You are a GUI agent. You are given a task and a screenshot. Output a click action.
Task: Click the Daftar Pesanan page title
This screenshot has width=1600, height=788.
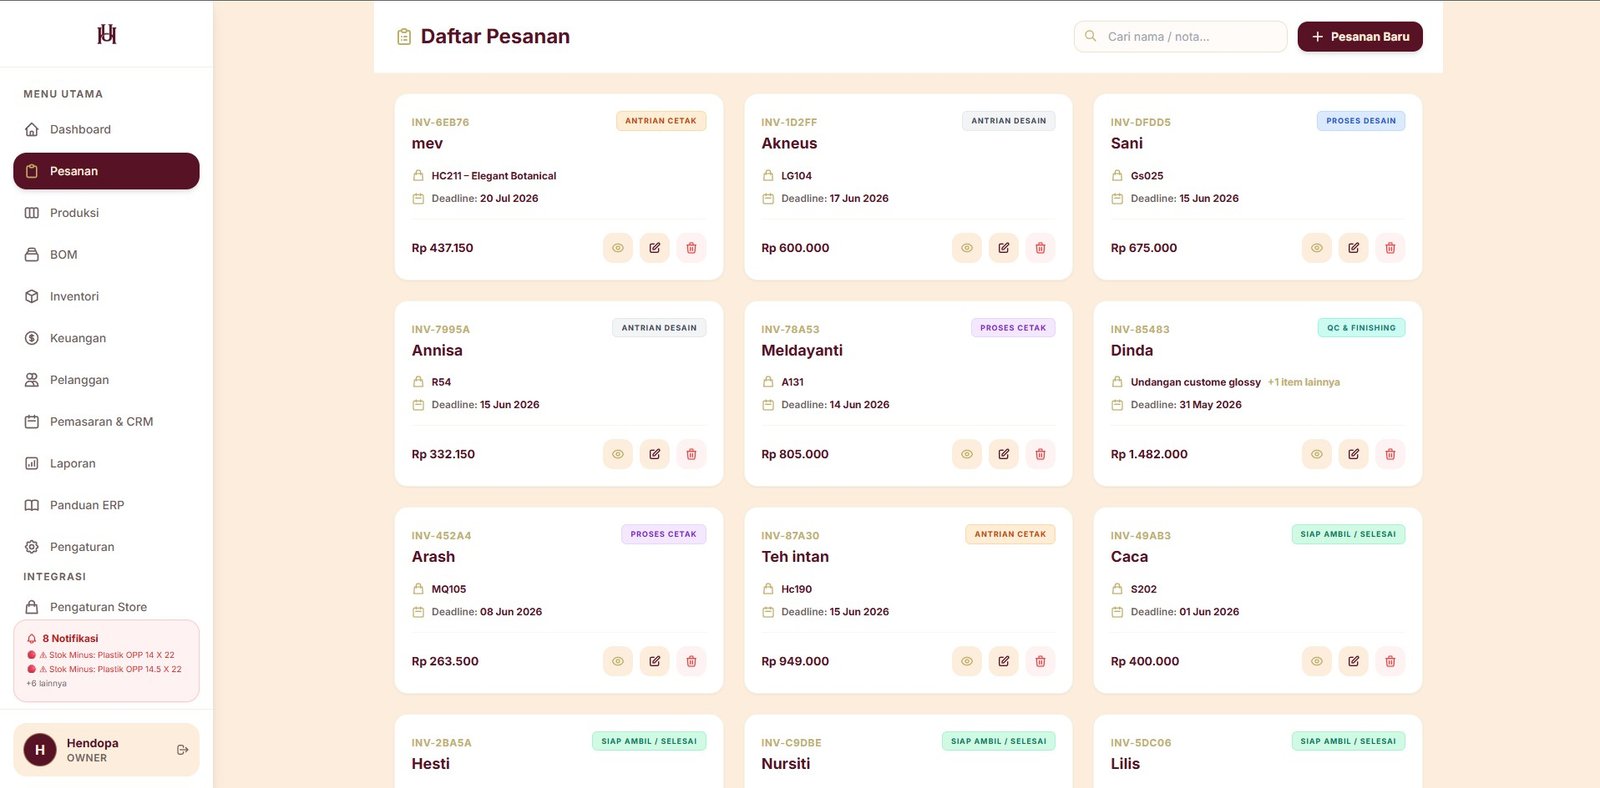(495, 37)
